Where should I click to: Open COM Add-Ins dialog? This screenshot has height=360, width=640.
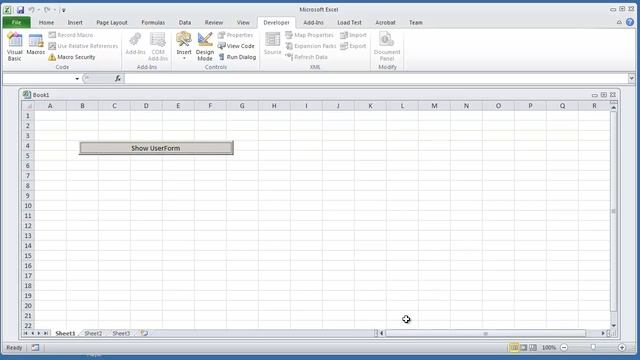point(158,47)
